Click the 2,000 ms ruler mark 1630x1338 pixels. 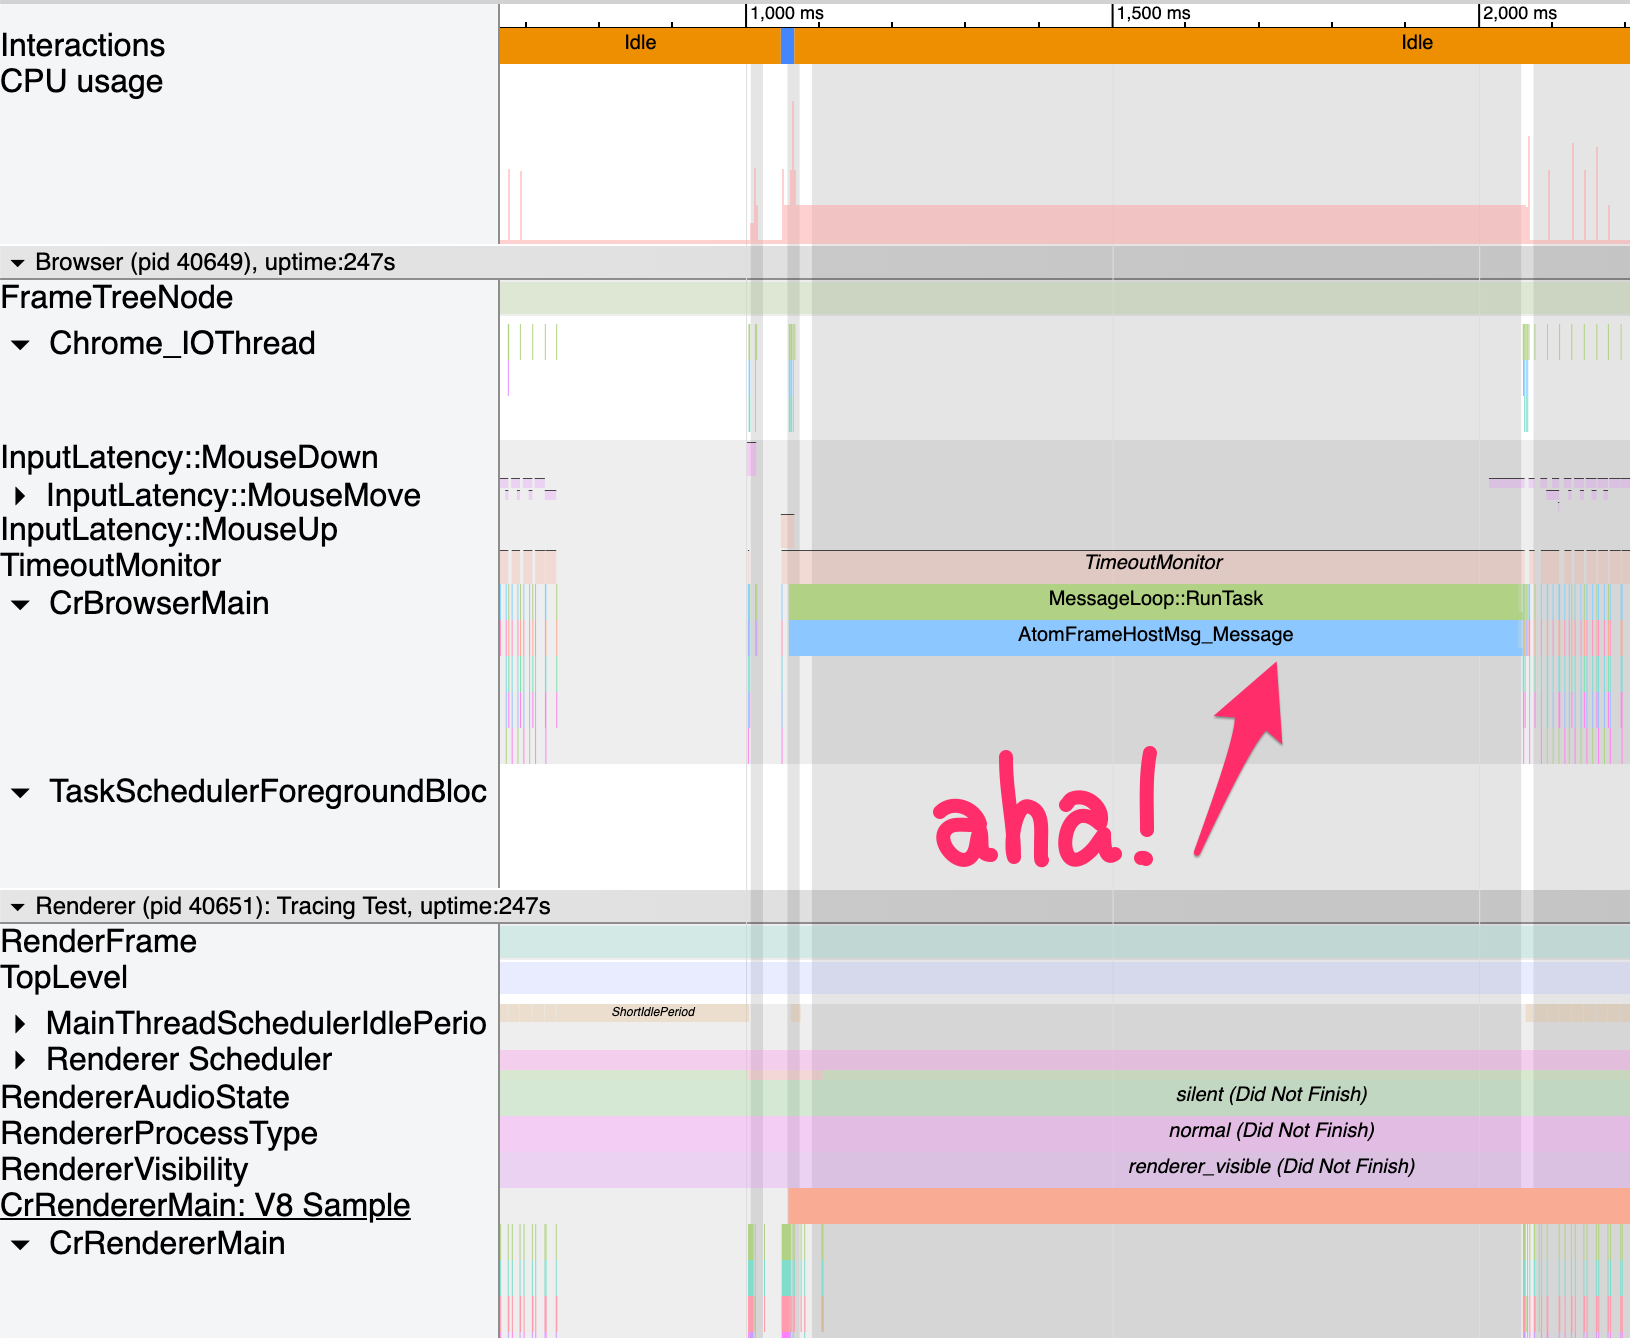point(1520,13)
